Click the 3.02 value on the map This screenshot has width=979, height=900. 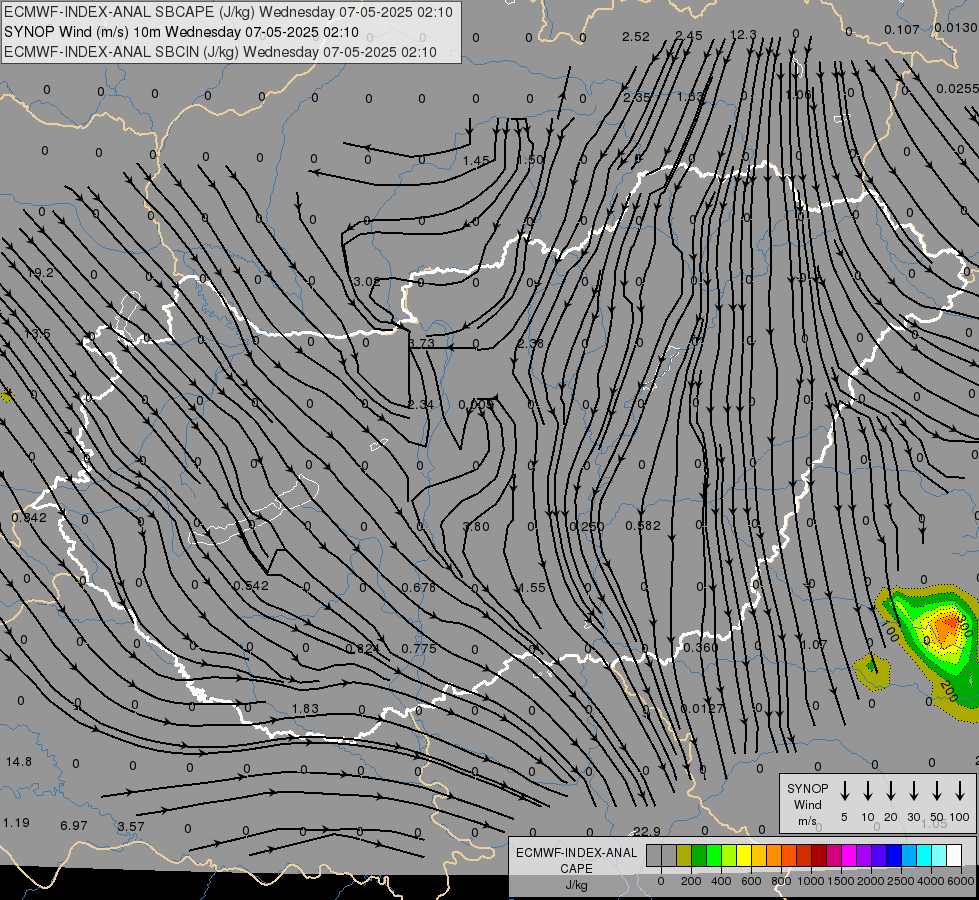[x=367, y=282]
